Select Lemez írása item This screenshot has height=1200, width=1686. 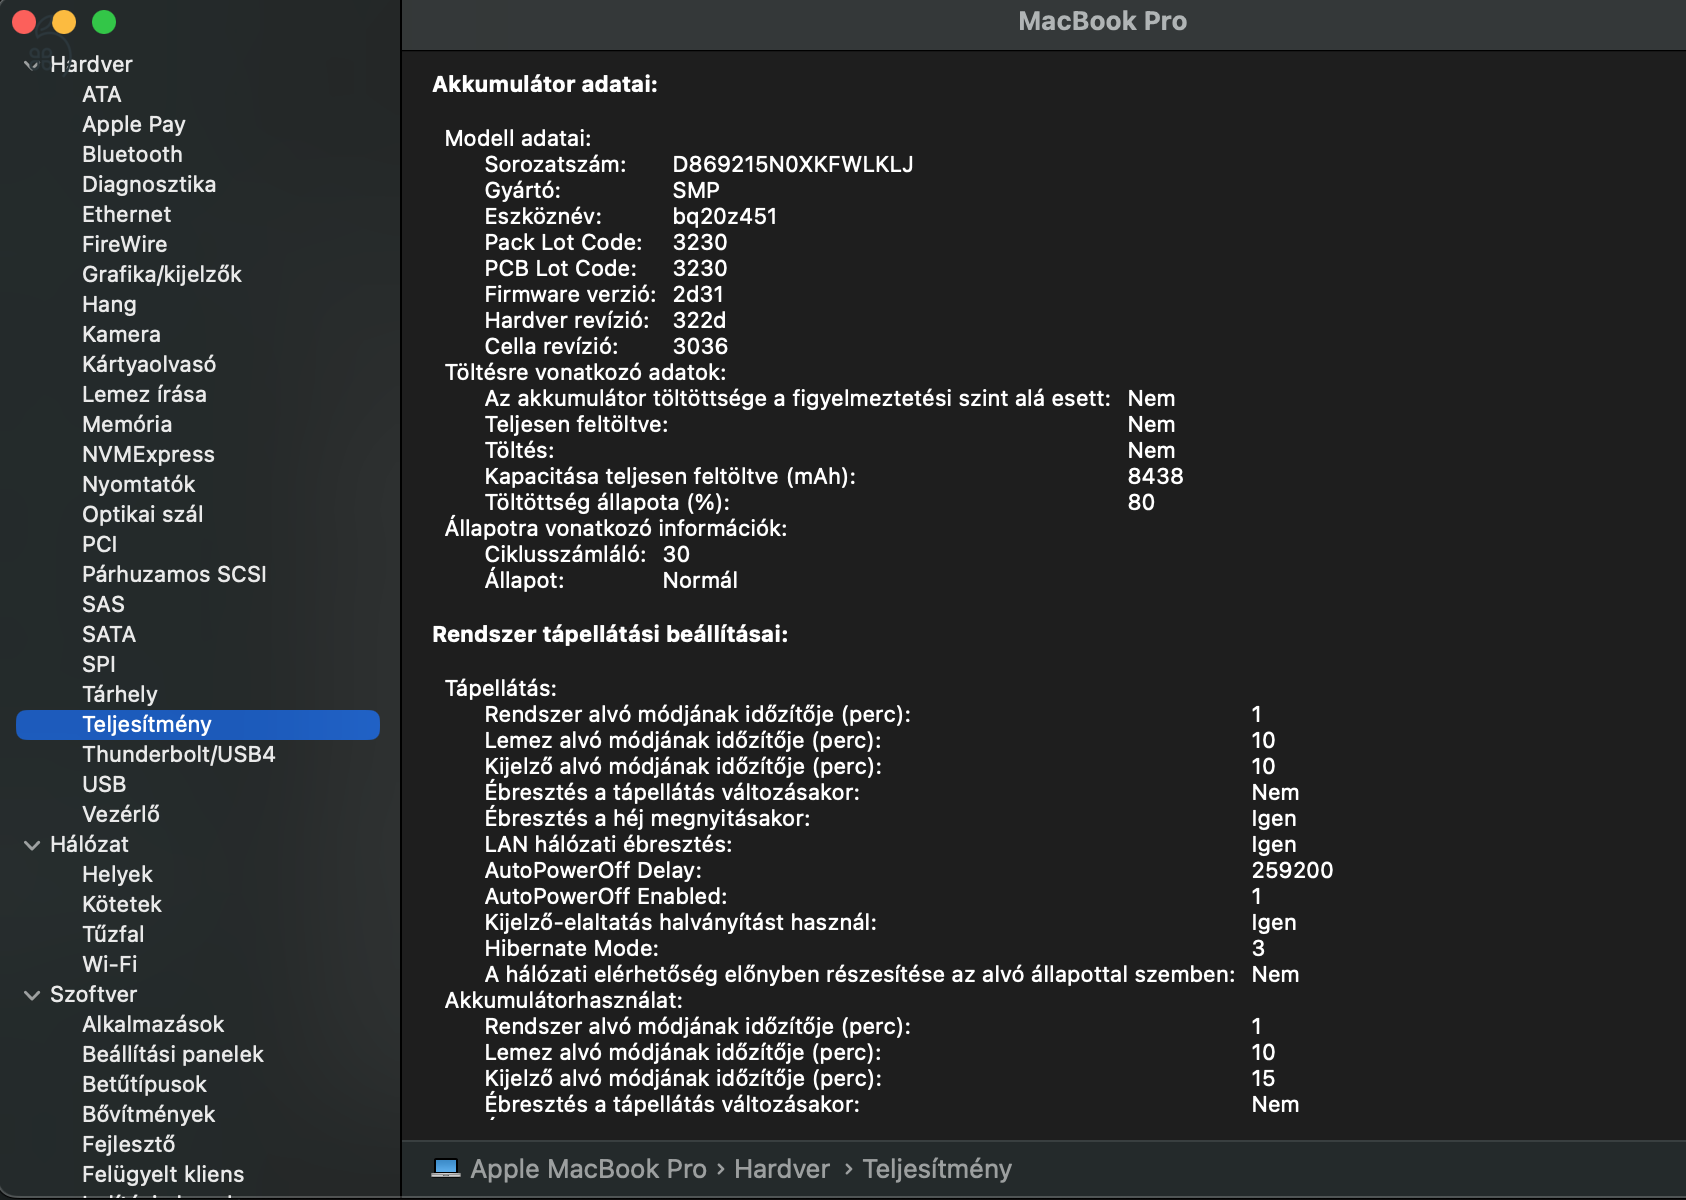pos(144,394)
